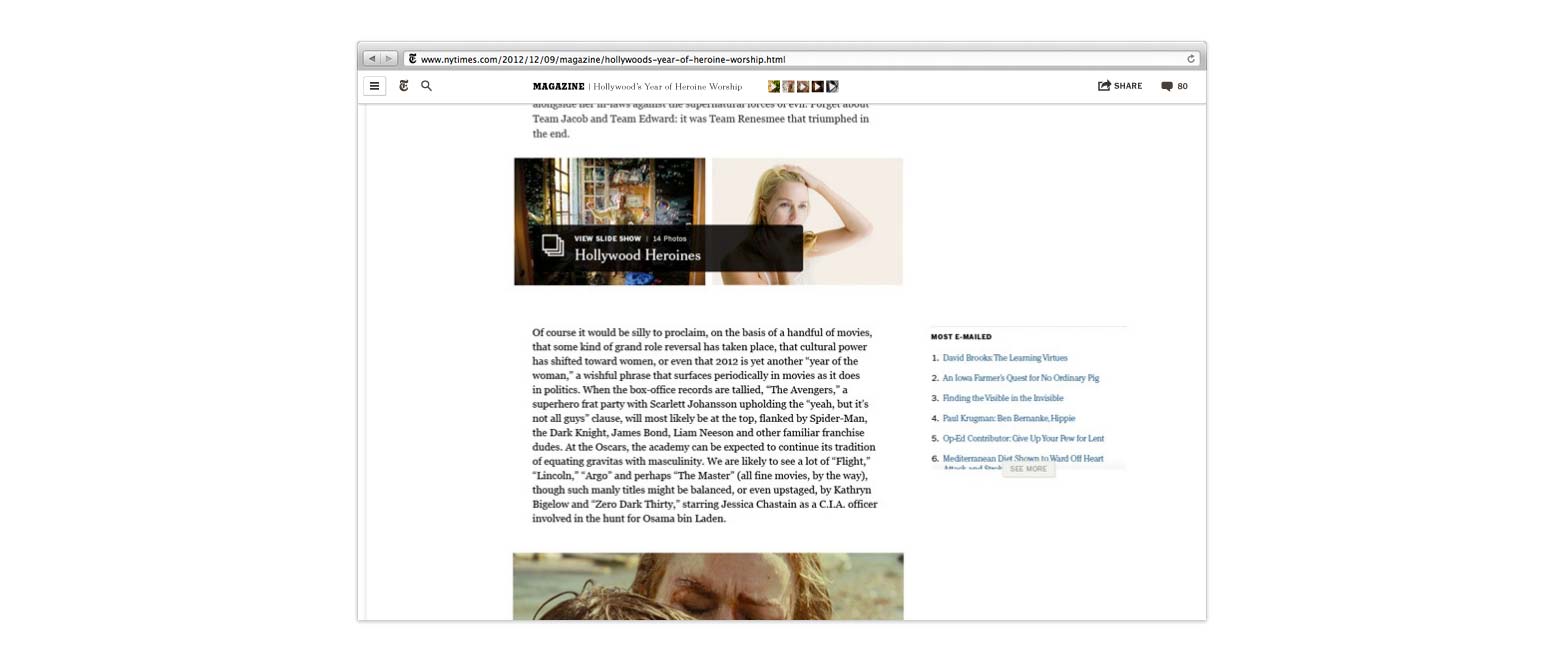Reload the page using the refresh icon
The image size is (1564, 669).
1191,59
